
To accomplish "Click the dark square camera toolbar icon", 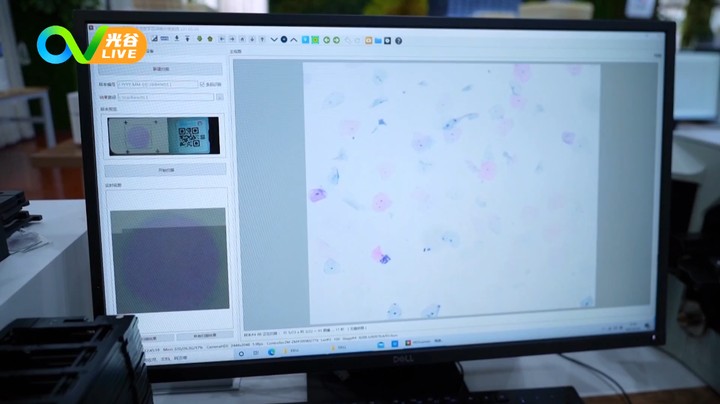I will pos(388,41).
